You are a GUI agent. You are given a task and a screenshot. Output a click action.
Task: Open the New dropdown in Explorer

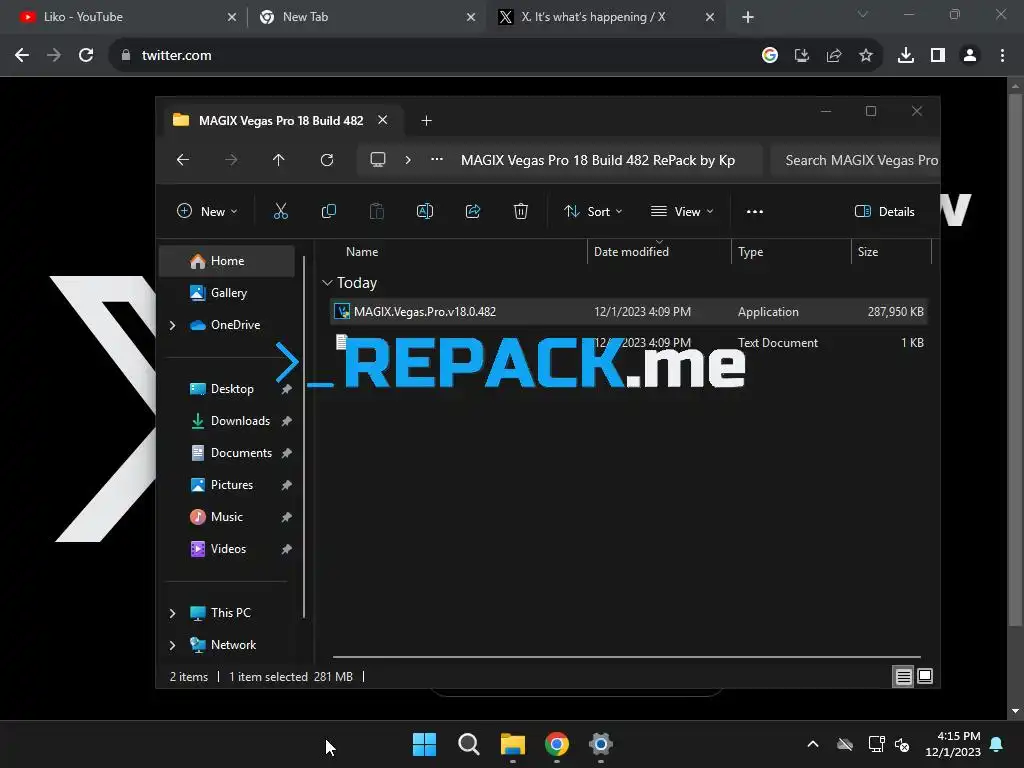click(207, 212)
